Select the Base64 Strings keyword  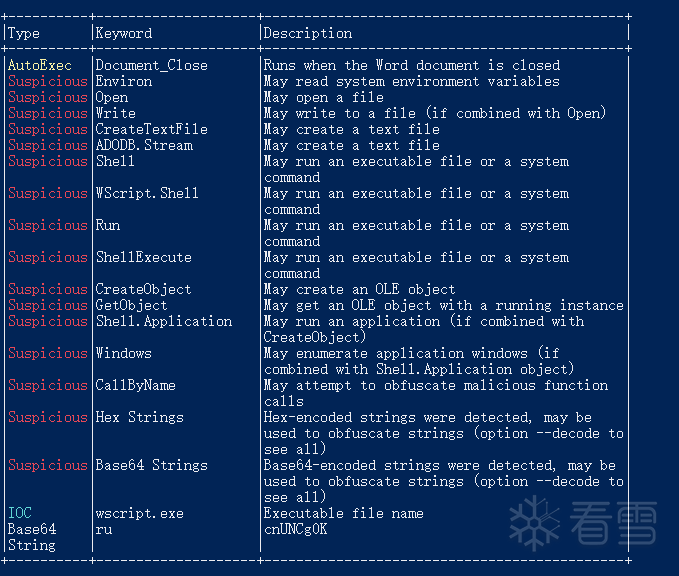(x=151, y=465)
